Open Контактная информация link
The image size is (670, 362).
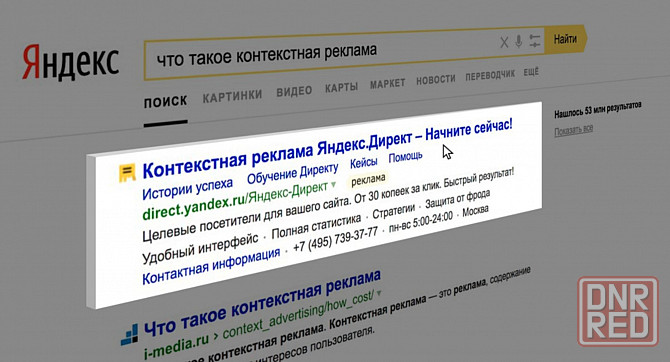(211, 266)
